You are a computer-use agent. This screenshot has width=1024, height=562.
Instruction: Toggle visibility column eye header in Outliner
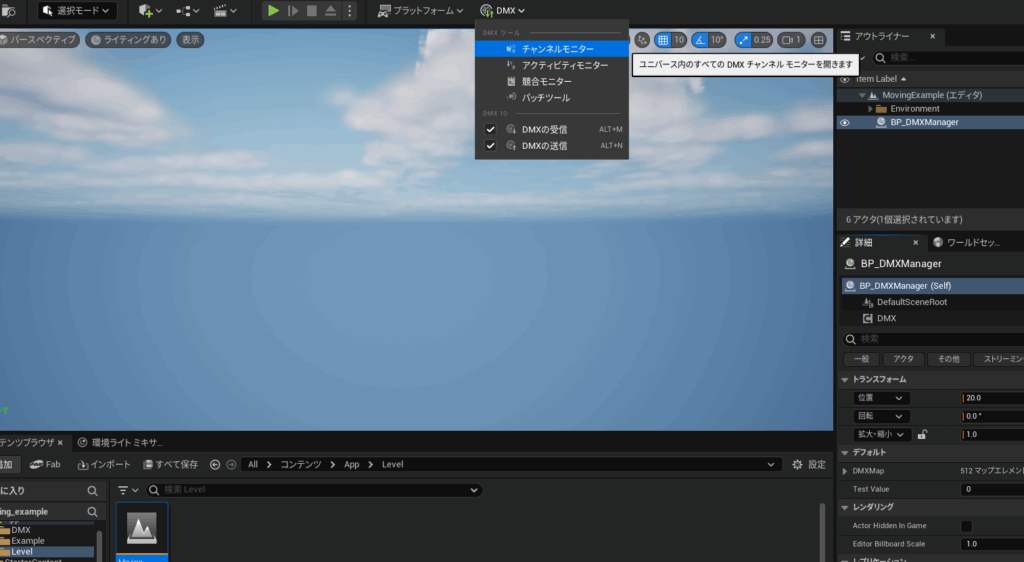pos(845,79)
